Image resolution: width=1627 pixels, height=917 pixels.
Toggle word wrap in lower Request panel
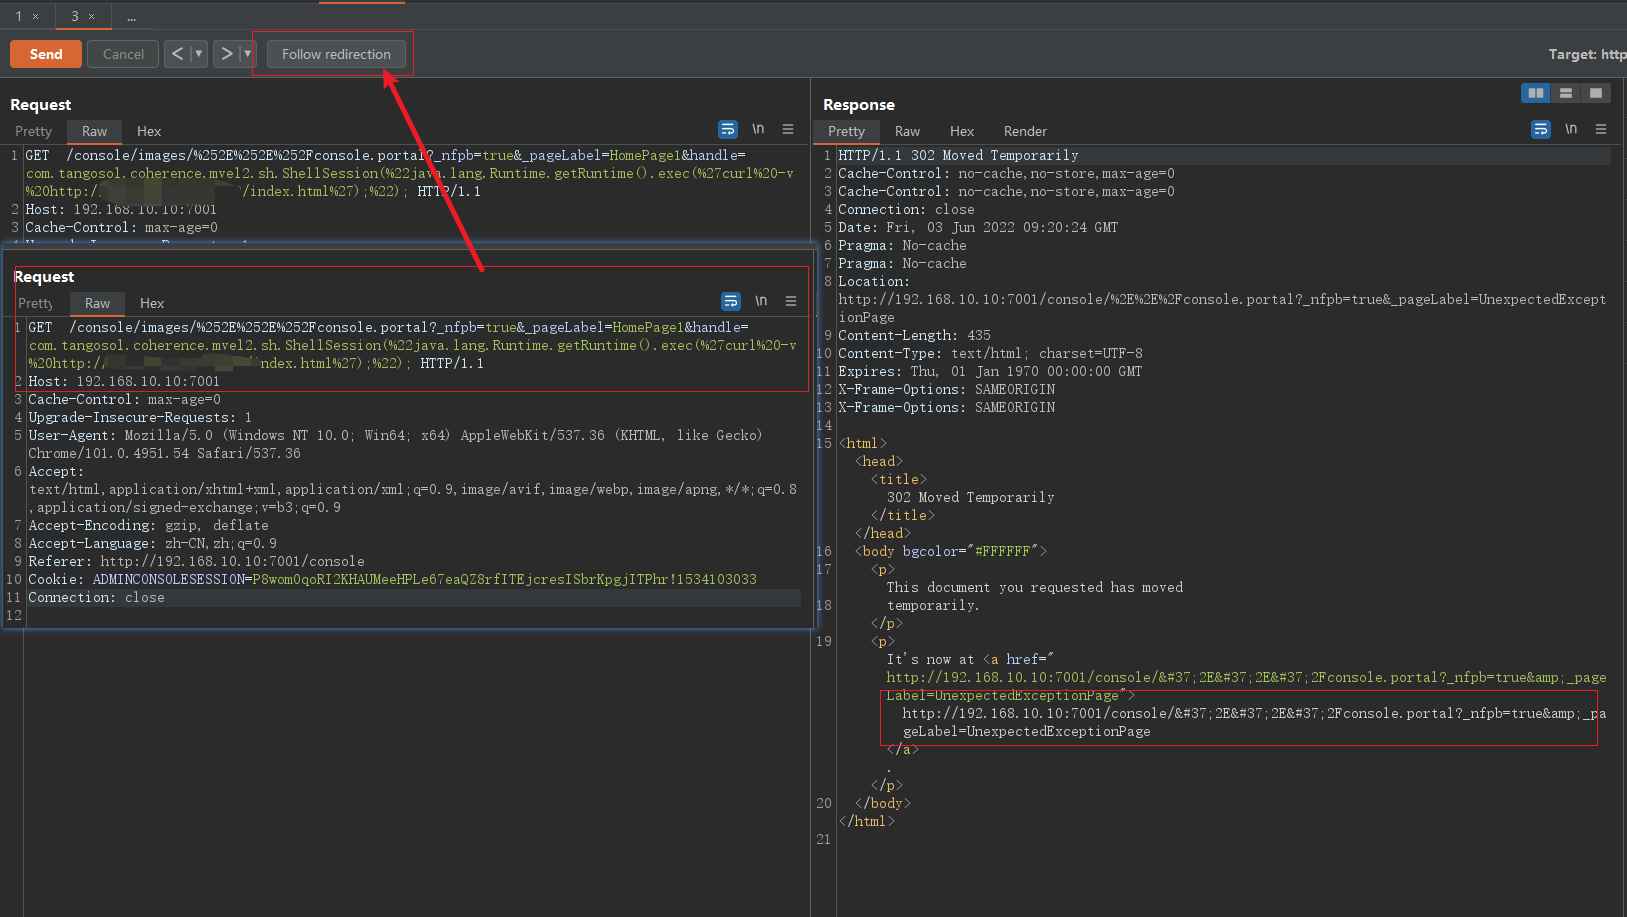[731, 301]
